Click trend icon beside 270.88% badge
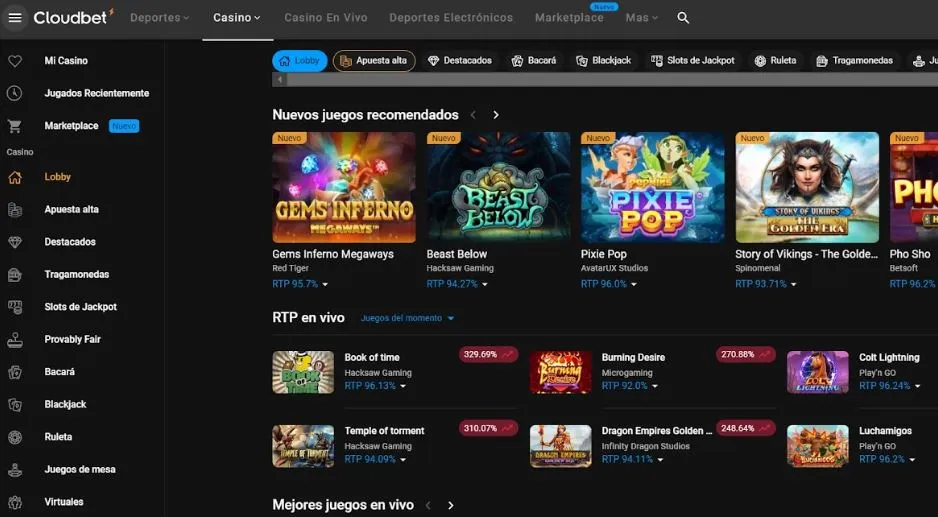The image size is (938, 517). coord(766,355)
